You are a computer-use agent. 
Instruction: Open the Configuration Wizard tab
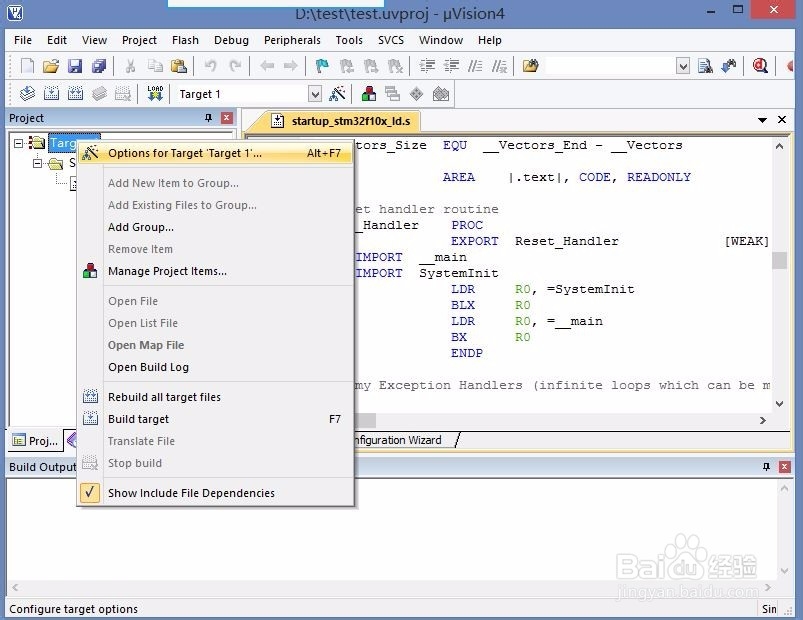pyautogui.click(x=398, y=440)
